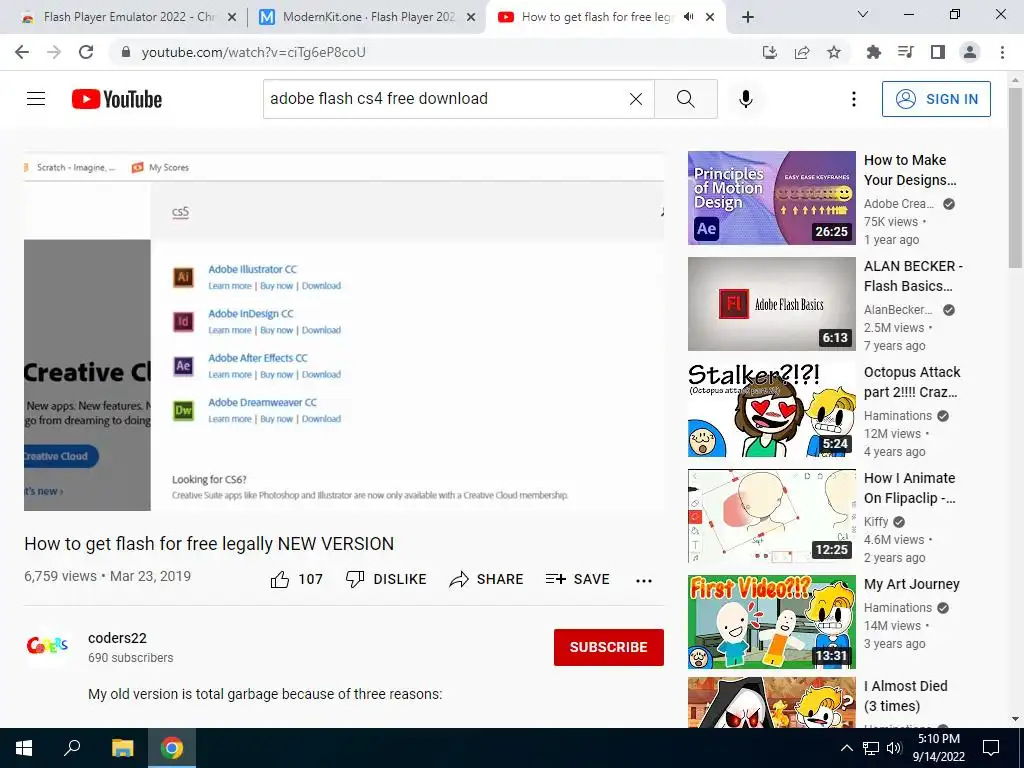1024x768 pixels.
Task: Mute the YouTube tab audio icon
Action: pos(688,17)
